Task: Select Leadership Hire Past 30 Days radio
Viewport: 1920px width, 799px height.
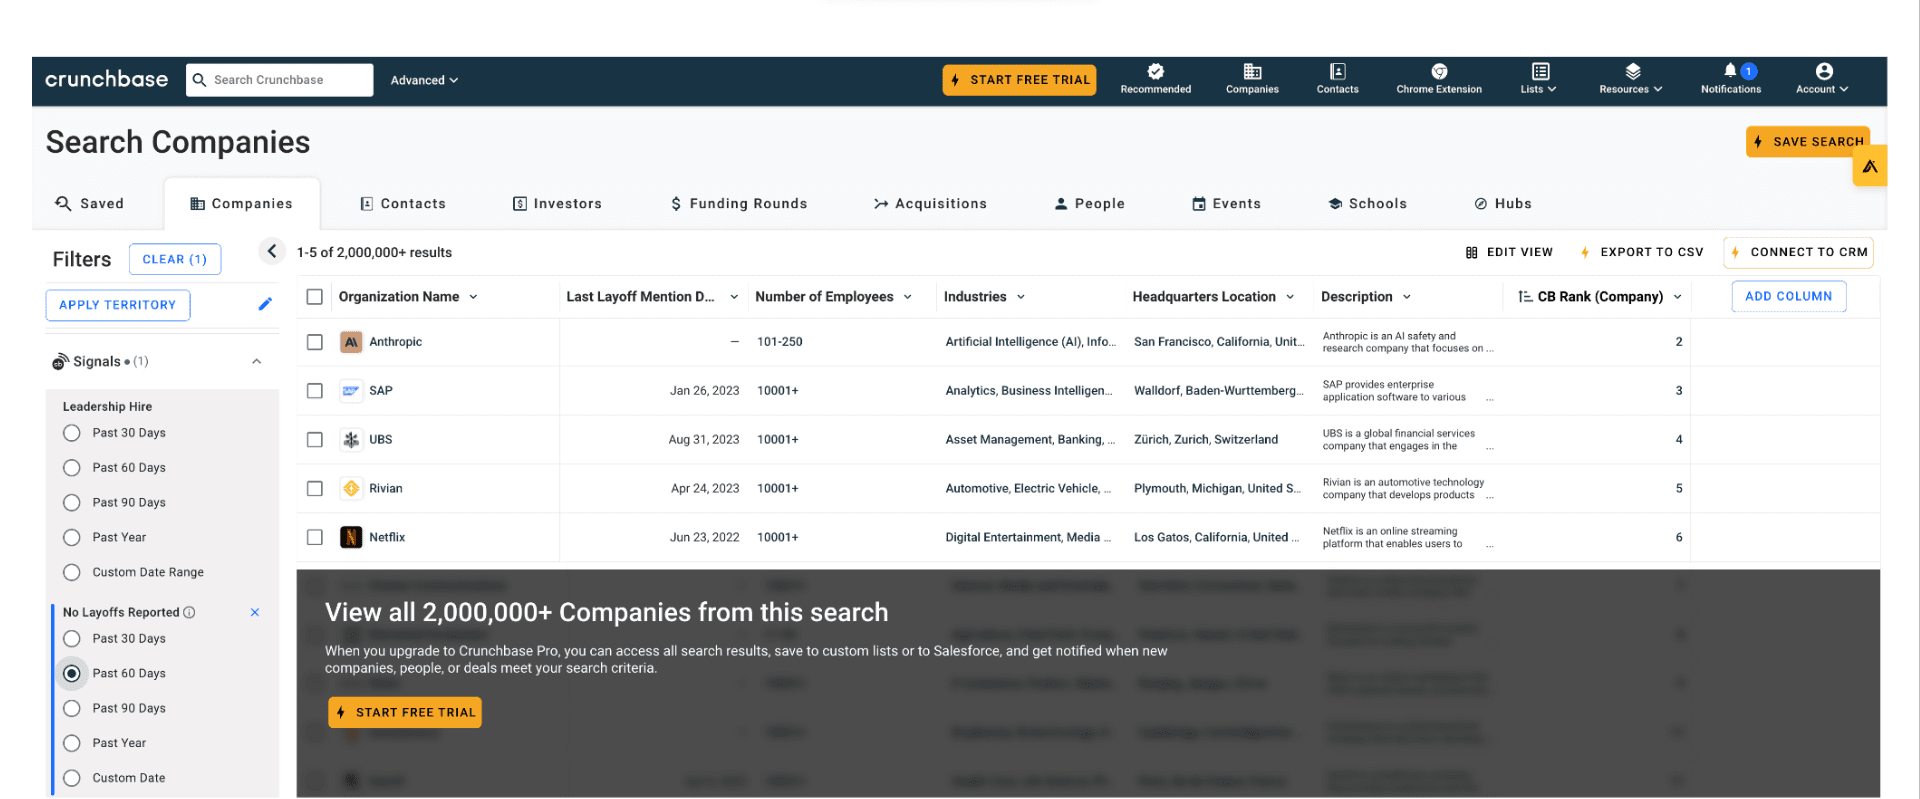Action: tap(72, 433)
